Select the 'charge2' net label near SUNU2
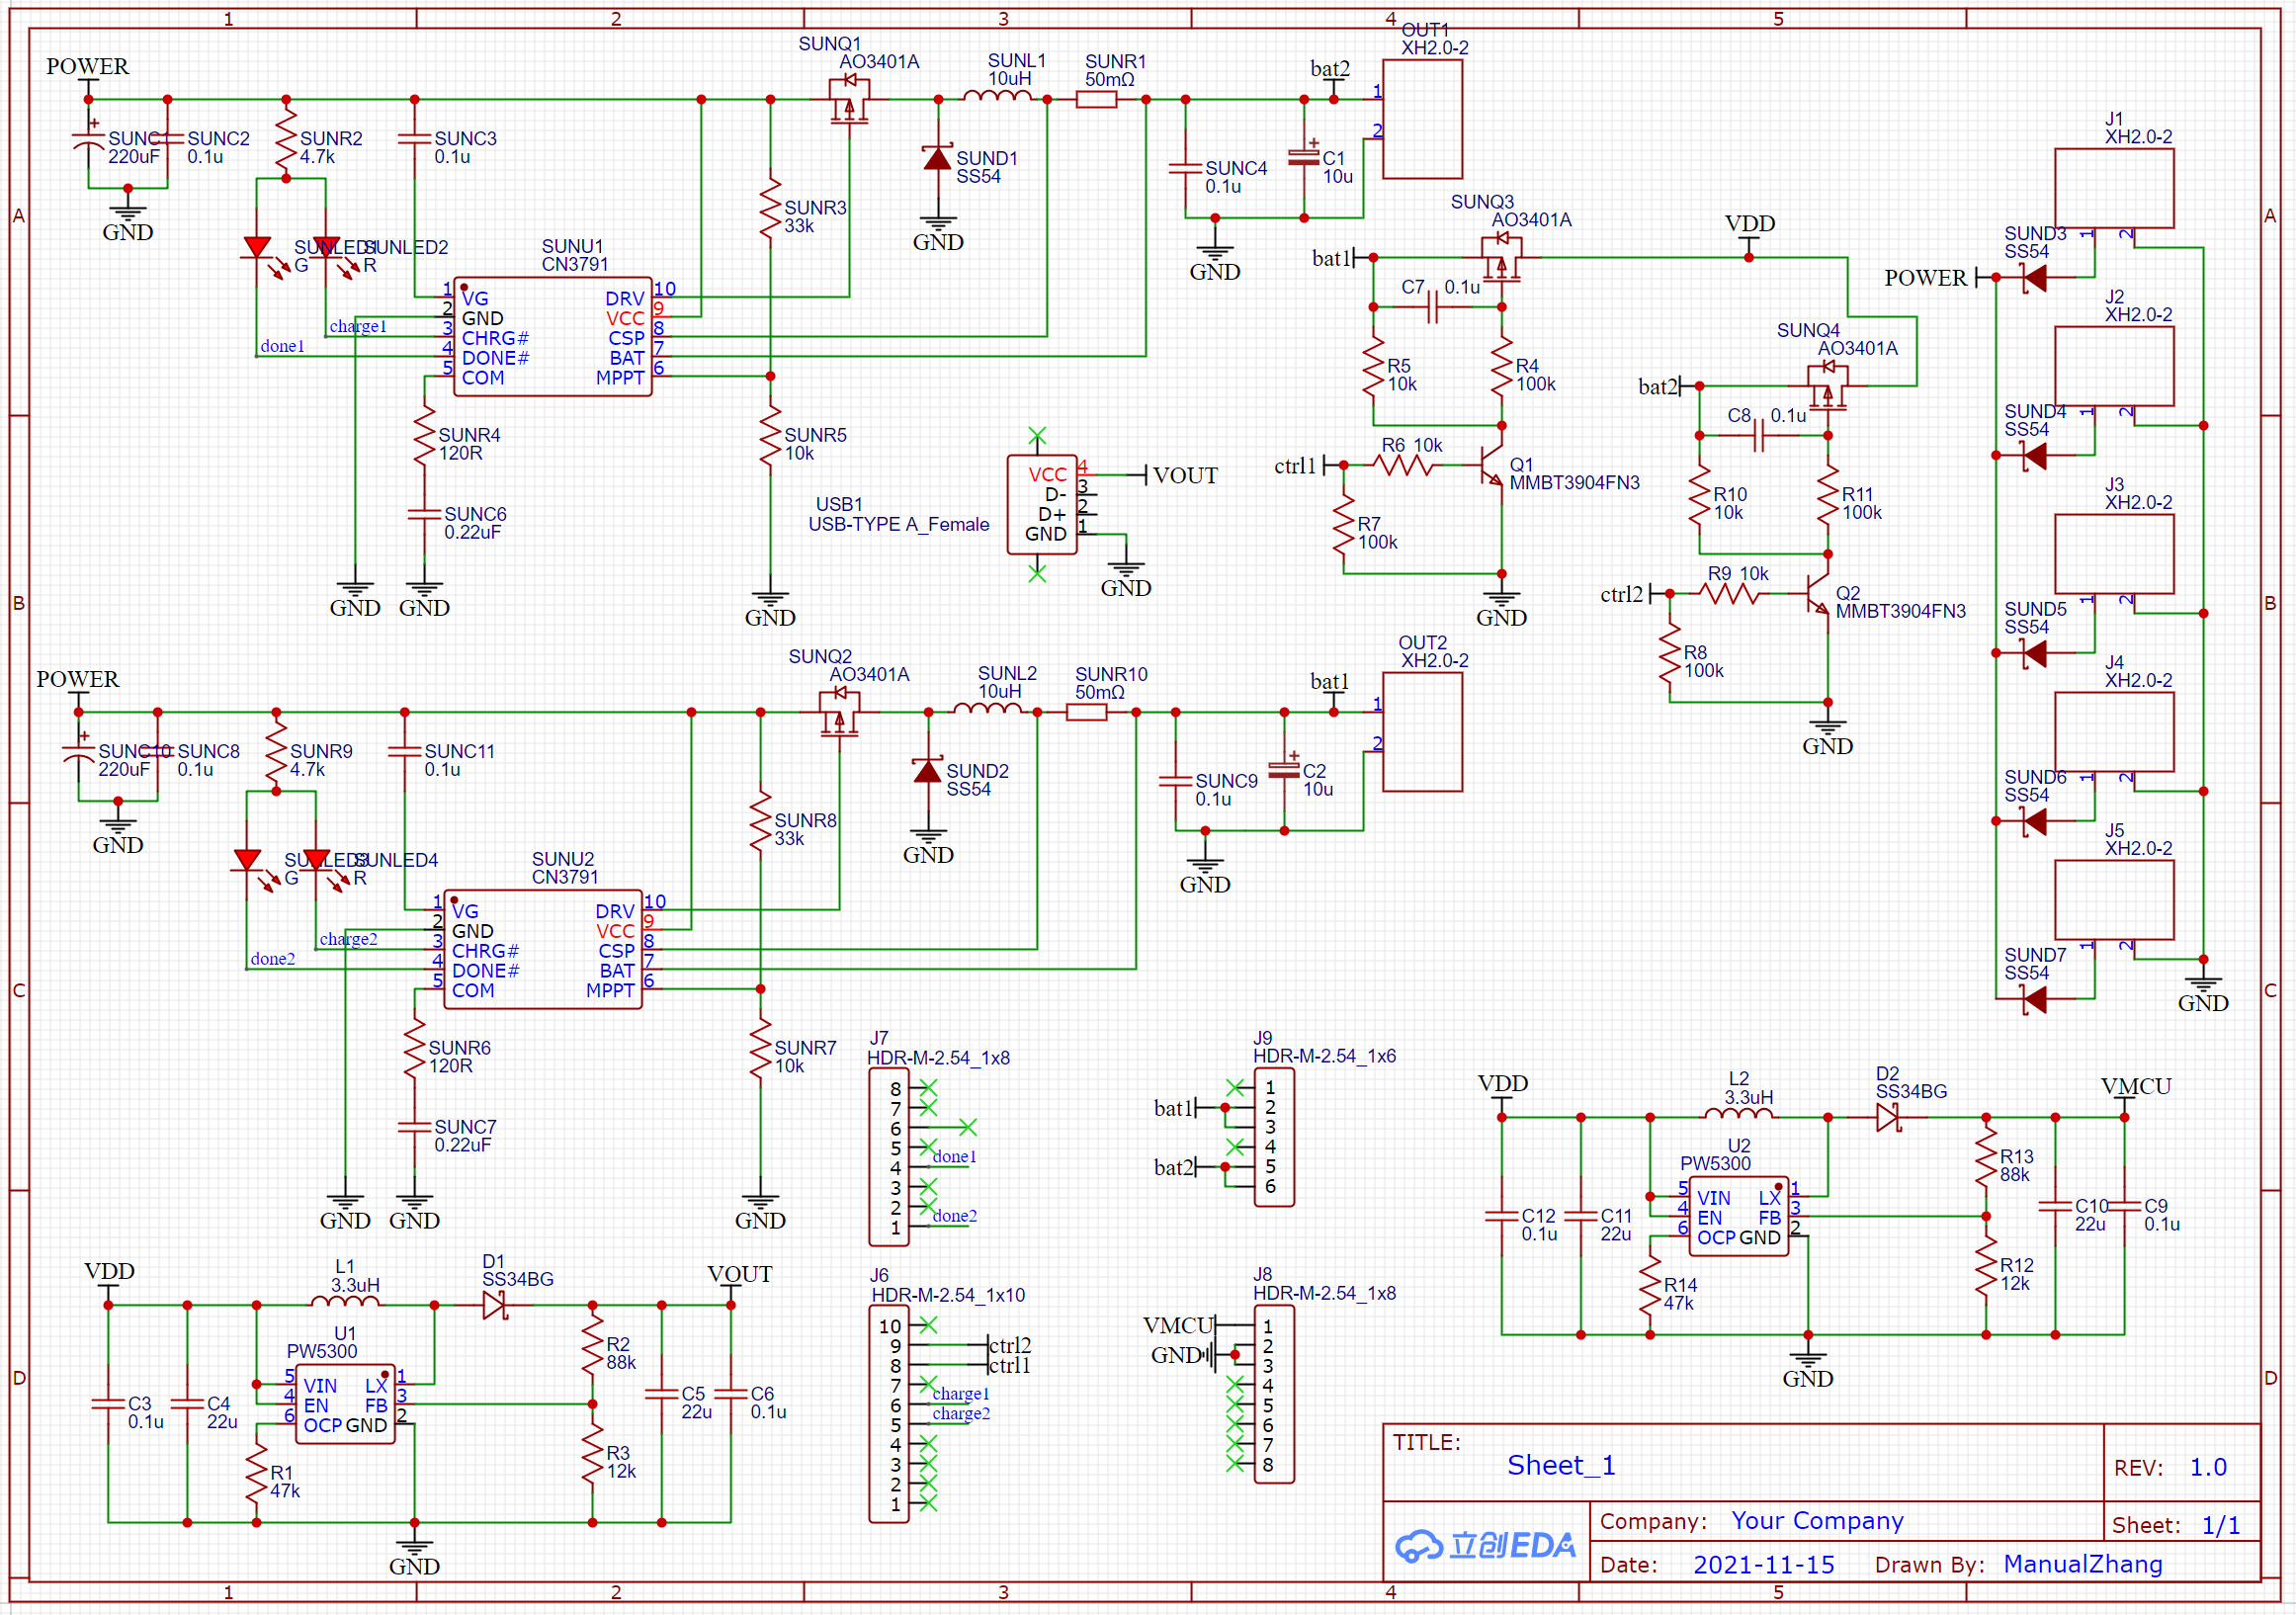Screen dimensions: 2296x1615 [348, 939]
